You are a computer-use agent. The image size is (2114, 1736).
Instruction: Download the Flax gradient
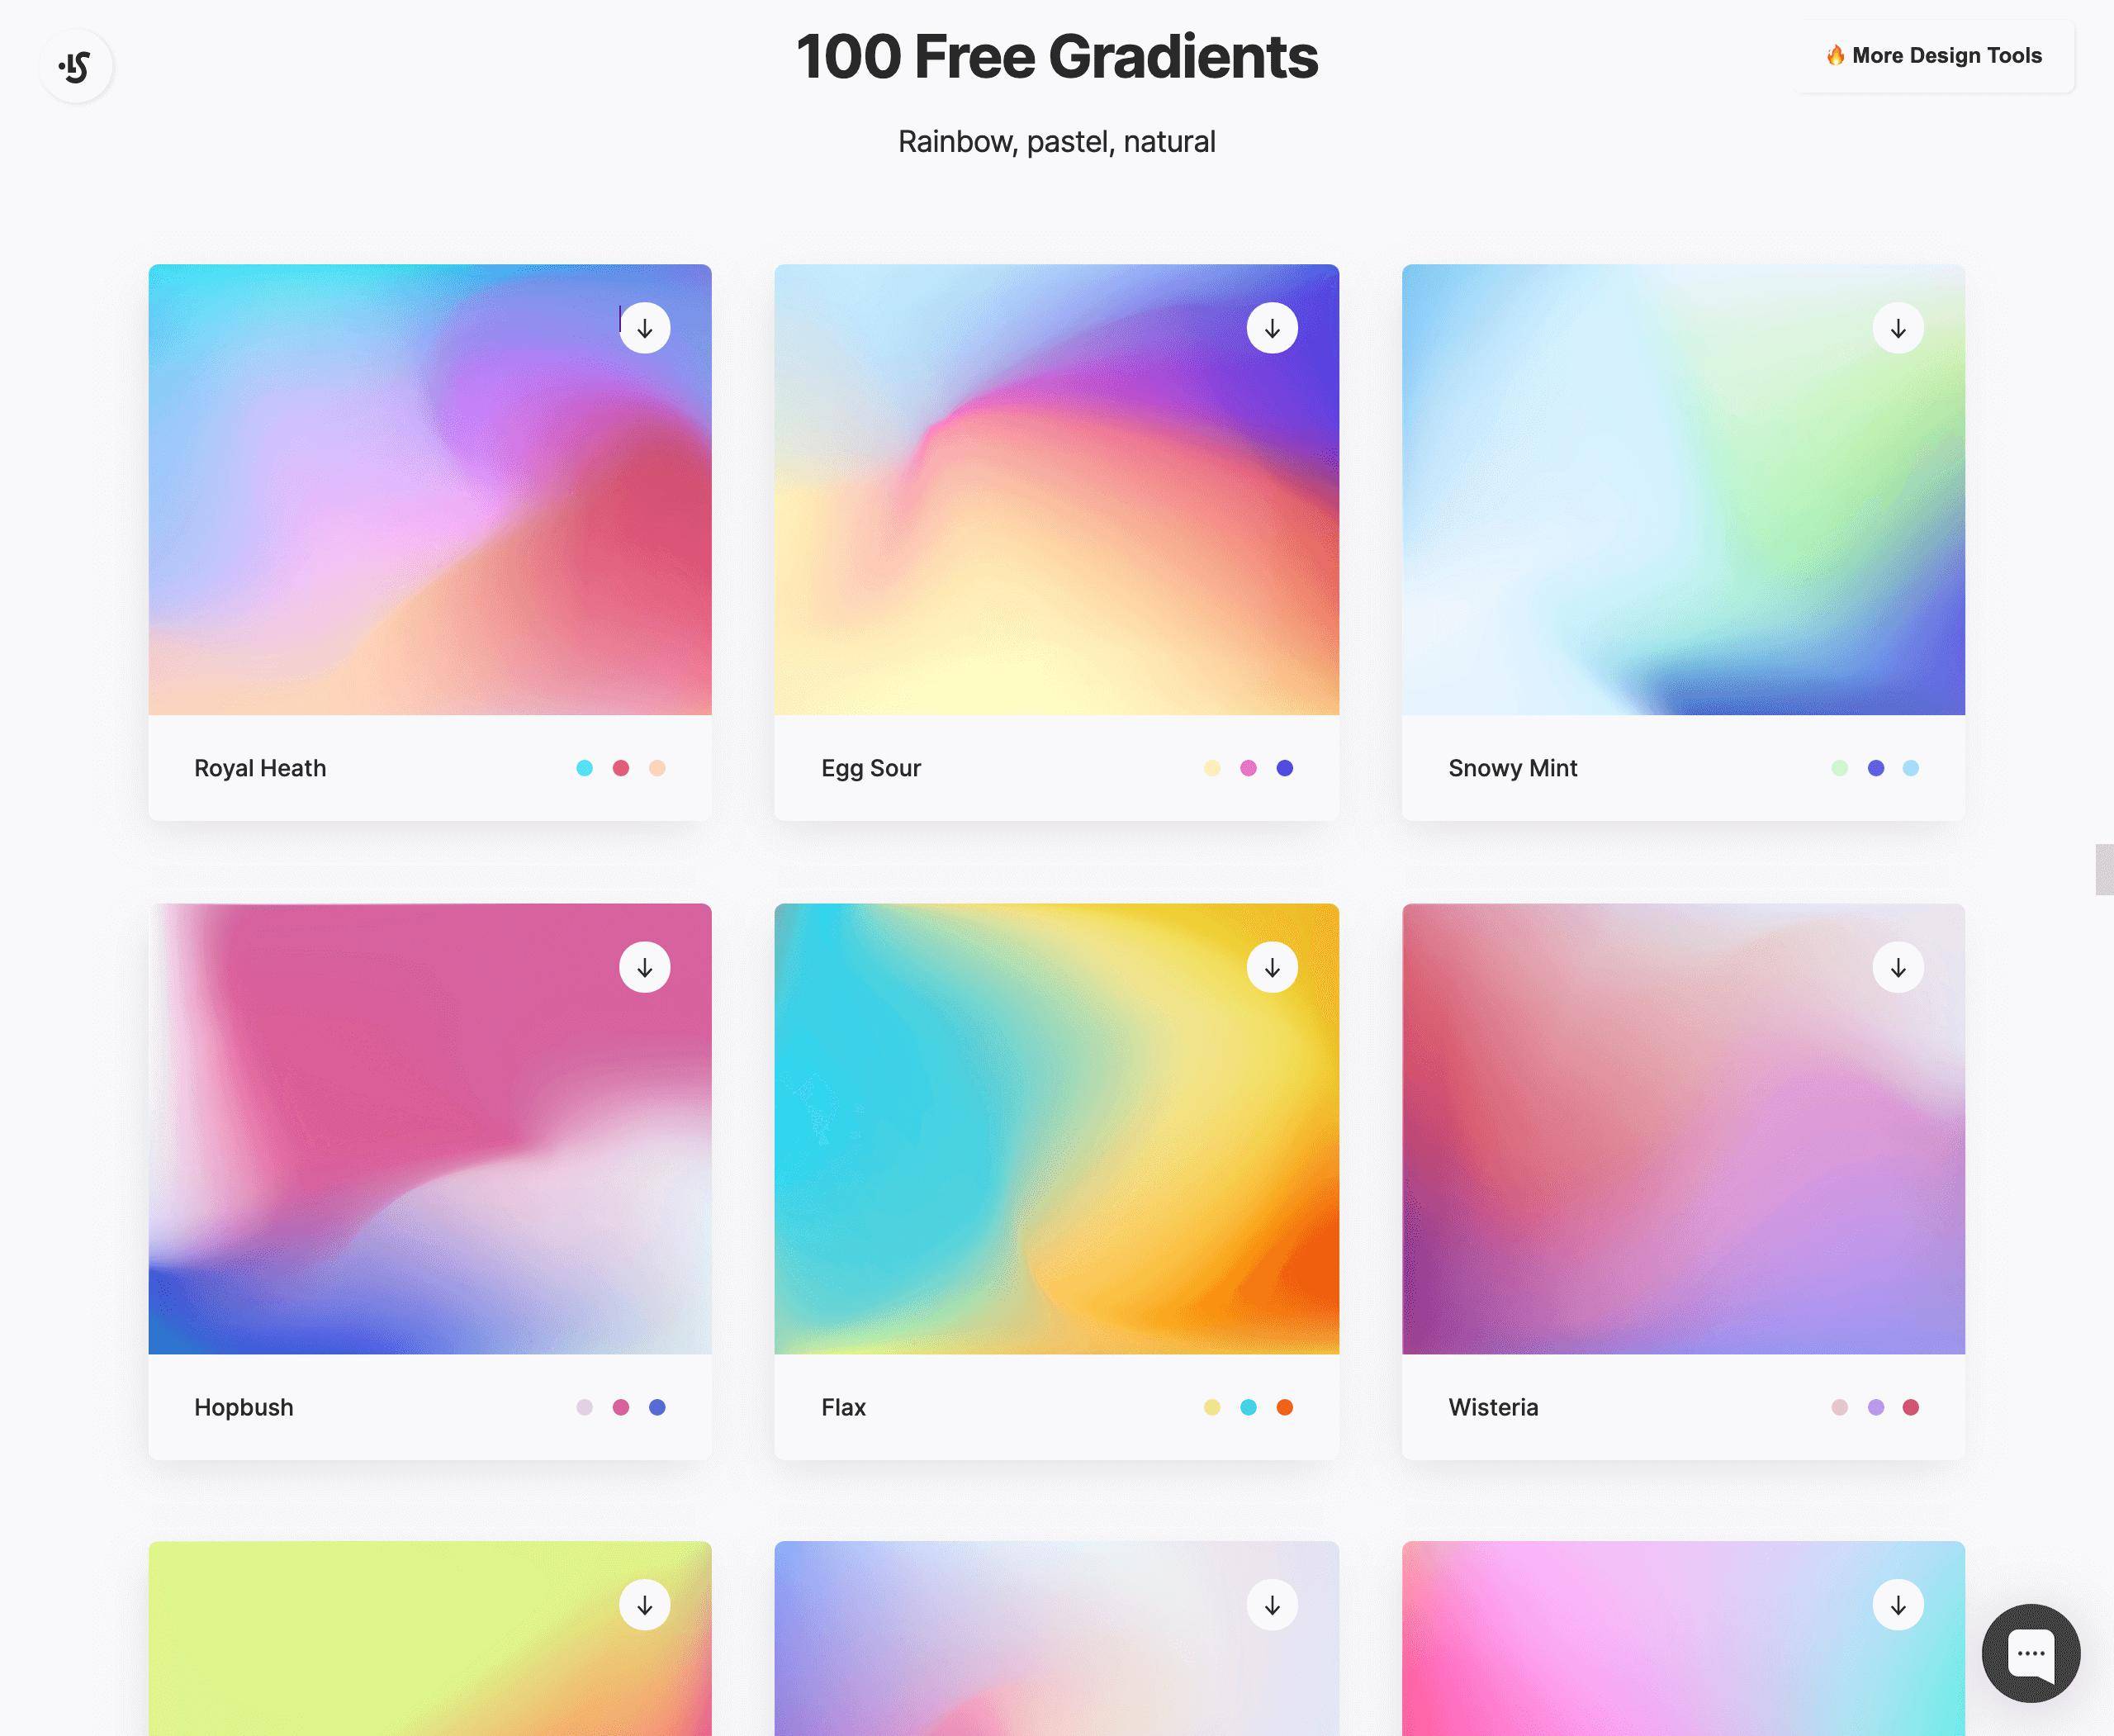pos(1272,967)
